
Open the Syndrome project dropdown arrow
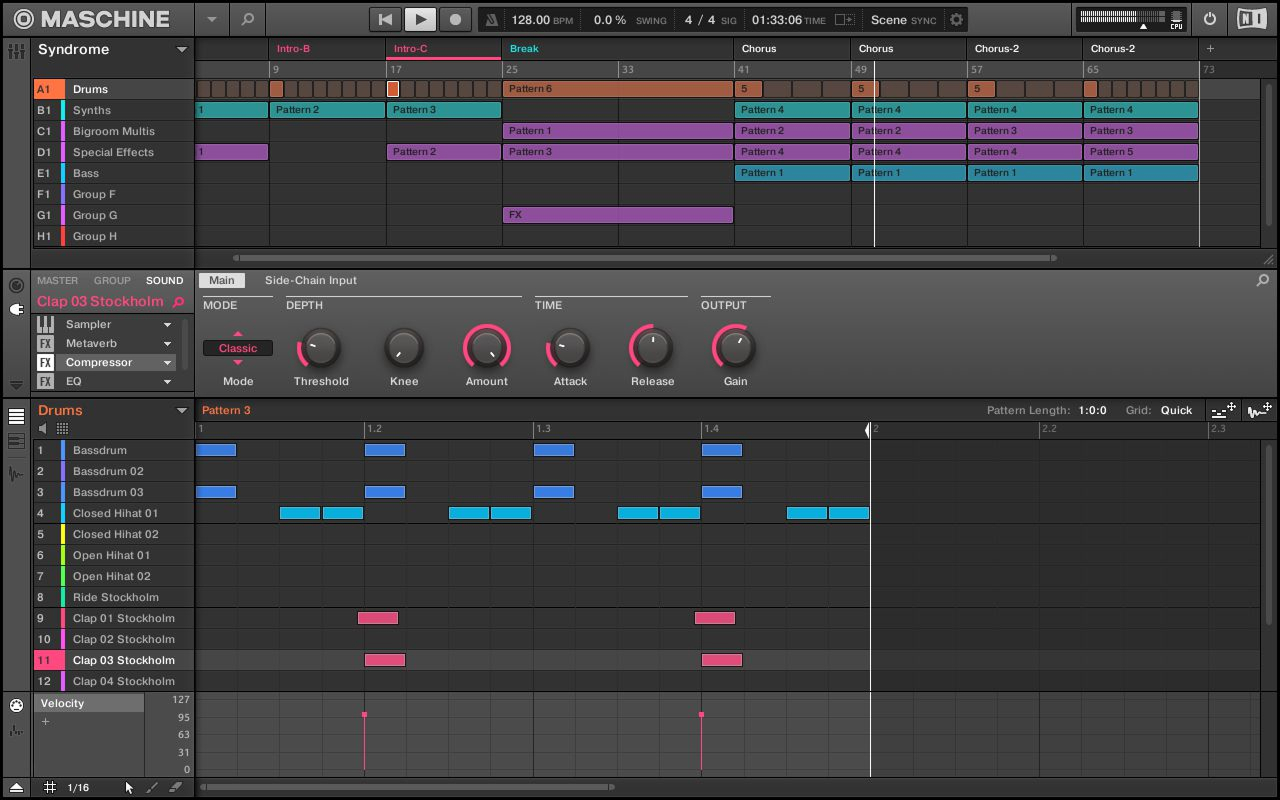(181, 50)
